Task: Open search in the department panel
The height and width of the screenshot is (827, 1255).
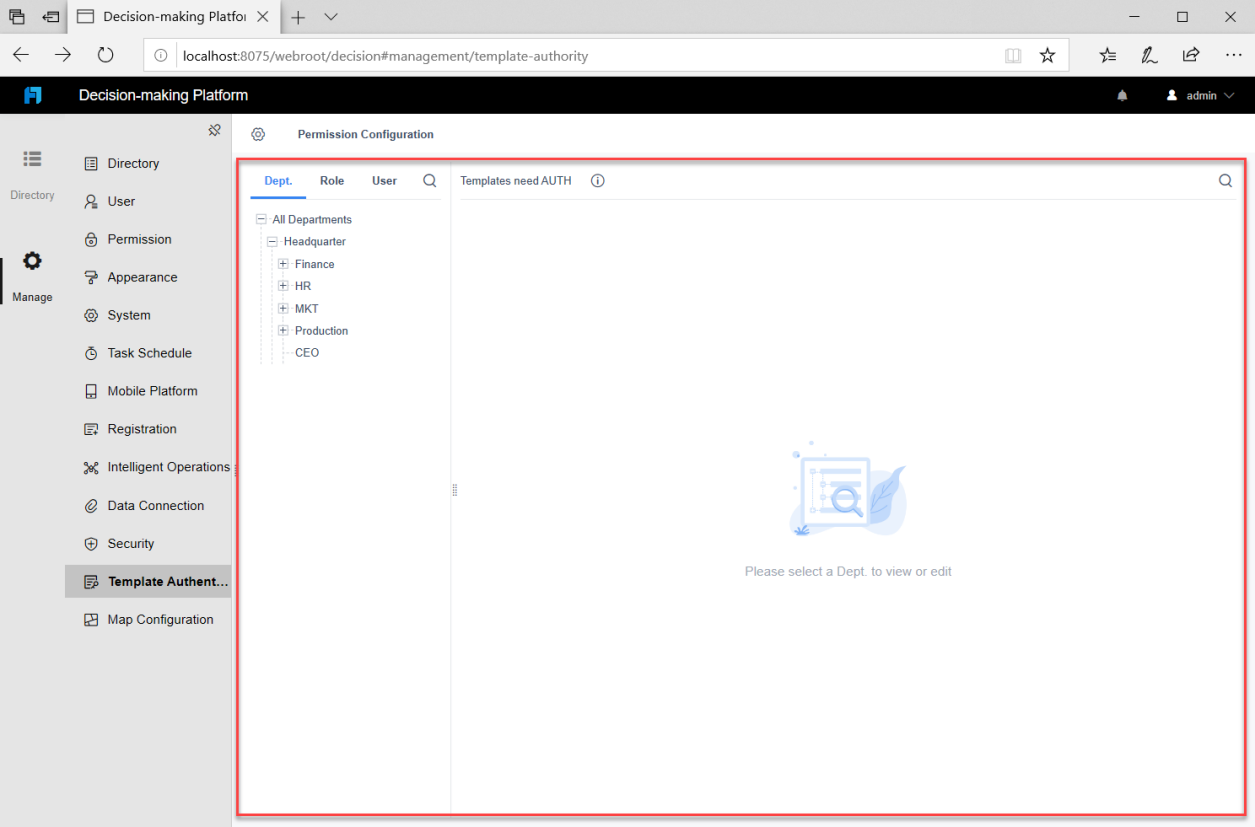Action: tap(429, 181)
